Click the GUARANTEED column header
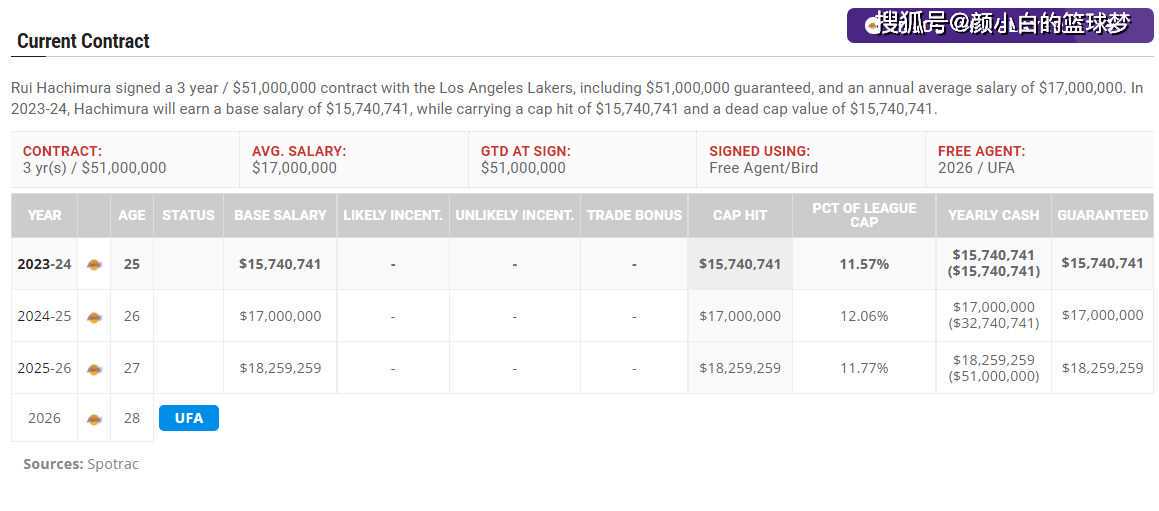Screen dimensions: 1159x511 pyautogui.click(x=1102, y=215)
